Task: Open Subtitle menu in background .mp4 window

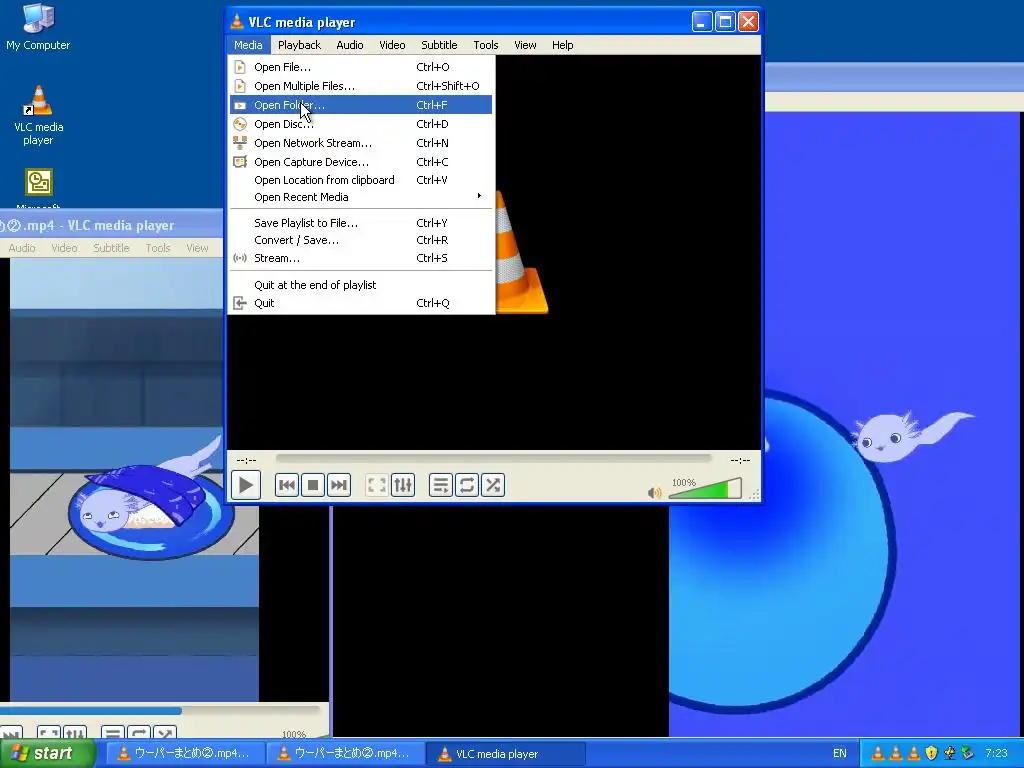Action: click(111, 248)
